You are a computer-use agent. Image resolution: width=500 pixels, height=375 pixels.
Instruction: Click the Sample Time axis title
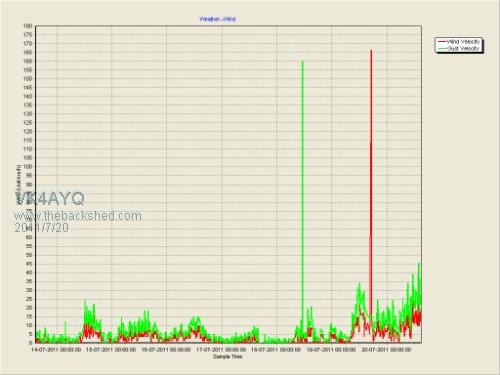(x=228, y=357)
